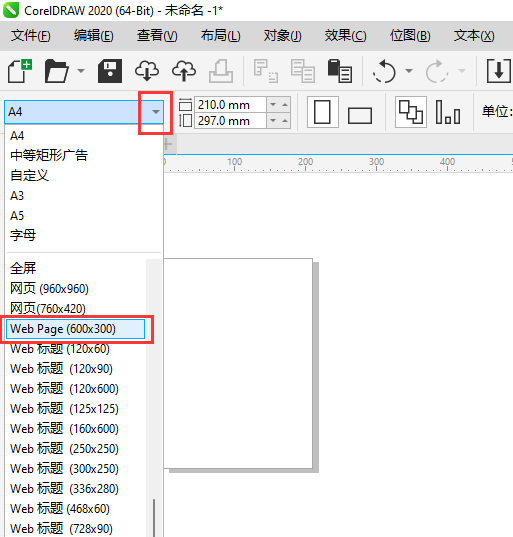Open the Undo history dropdown arrow
The image size is (513, 537).
coord(409,71)
